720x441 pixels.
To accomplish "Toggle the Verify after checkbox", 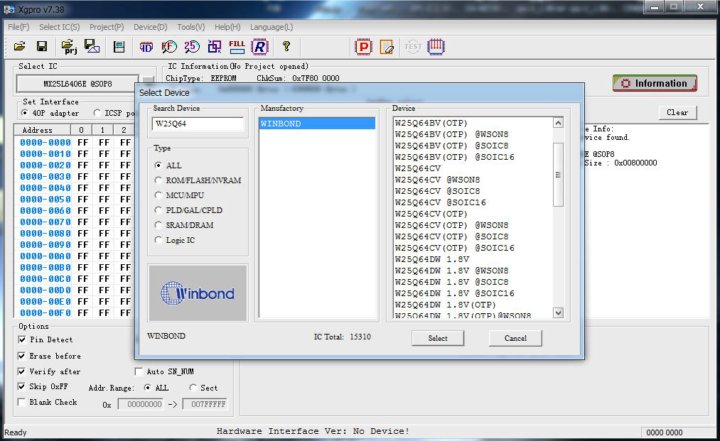I will click(x=22, y=371).
